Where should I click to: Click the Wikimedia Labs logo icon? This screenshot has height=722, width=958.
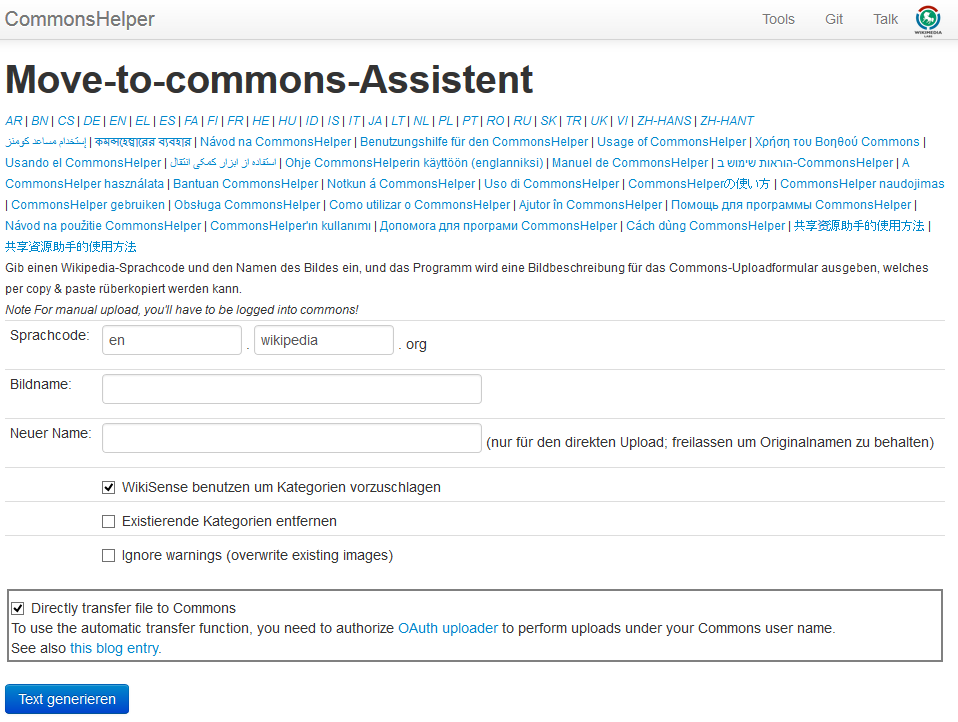927,21
